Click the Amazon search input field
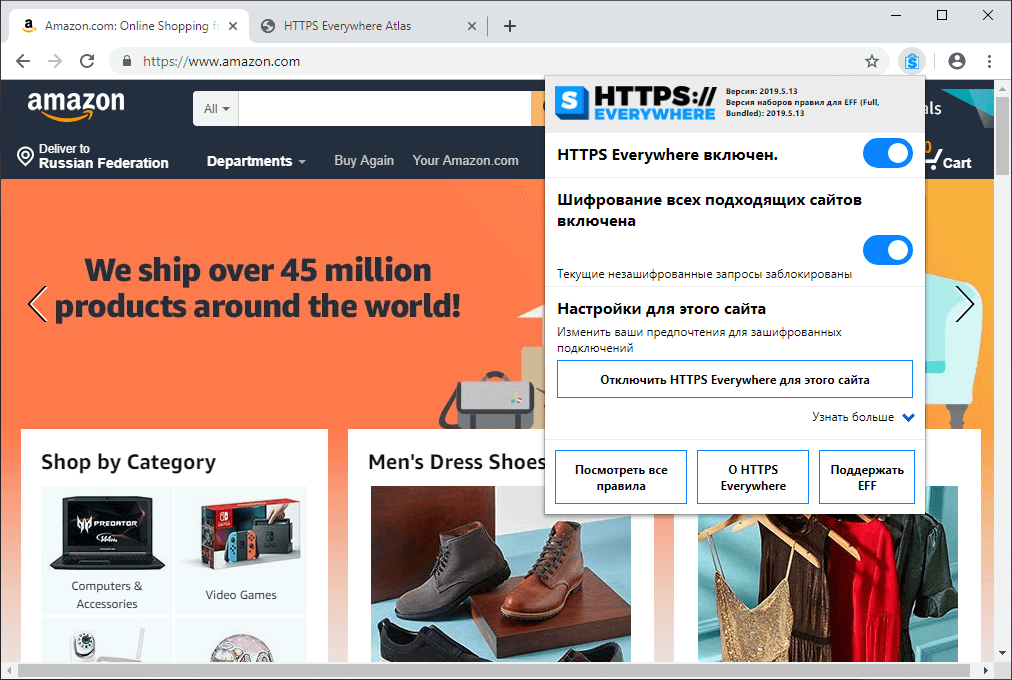Screen dimensions: 1012x680 pyautogui.click(x=385, y=108)
